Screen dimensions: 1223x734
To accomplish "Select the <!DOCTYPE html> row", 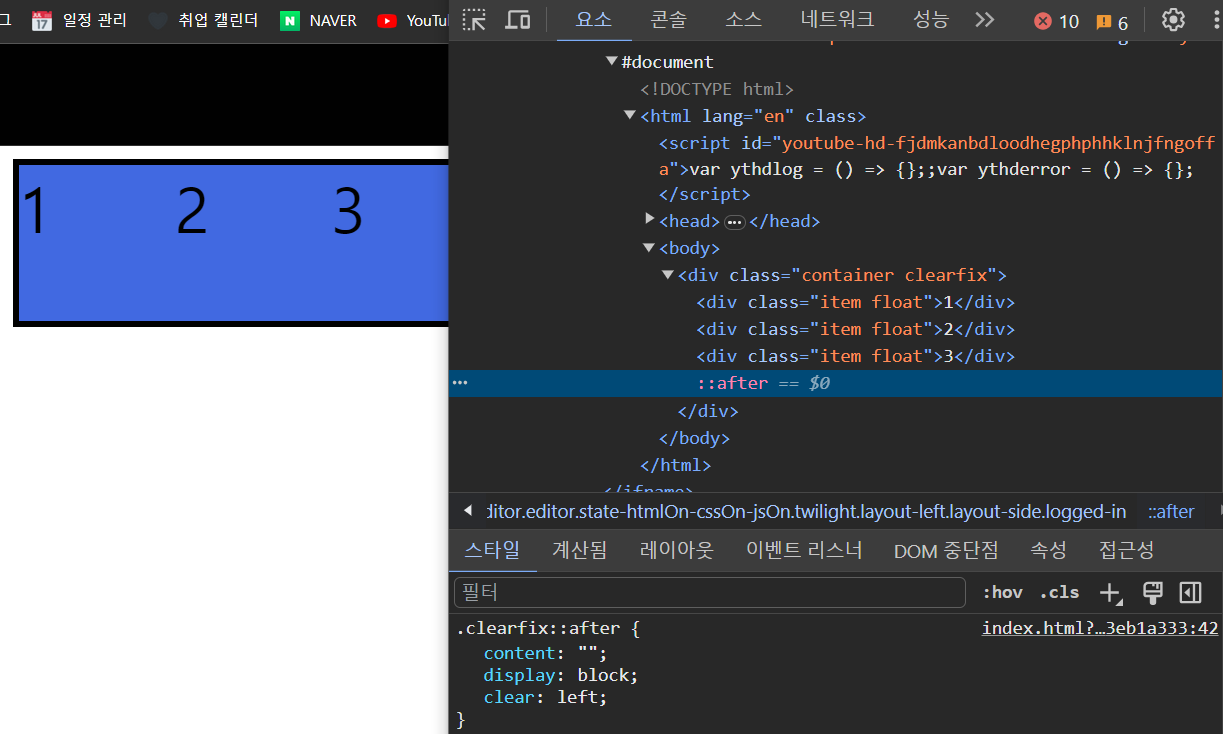I will tap(717, 89).
